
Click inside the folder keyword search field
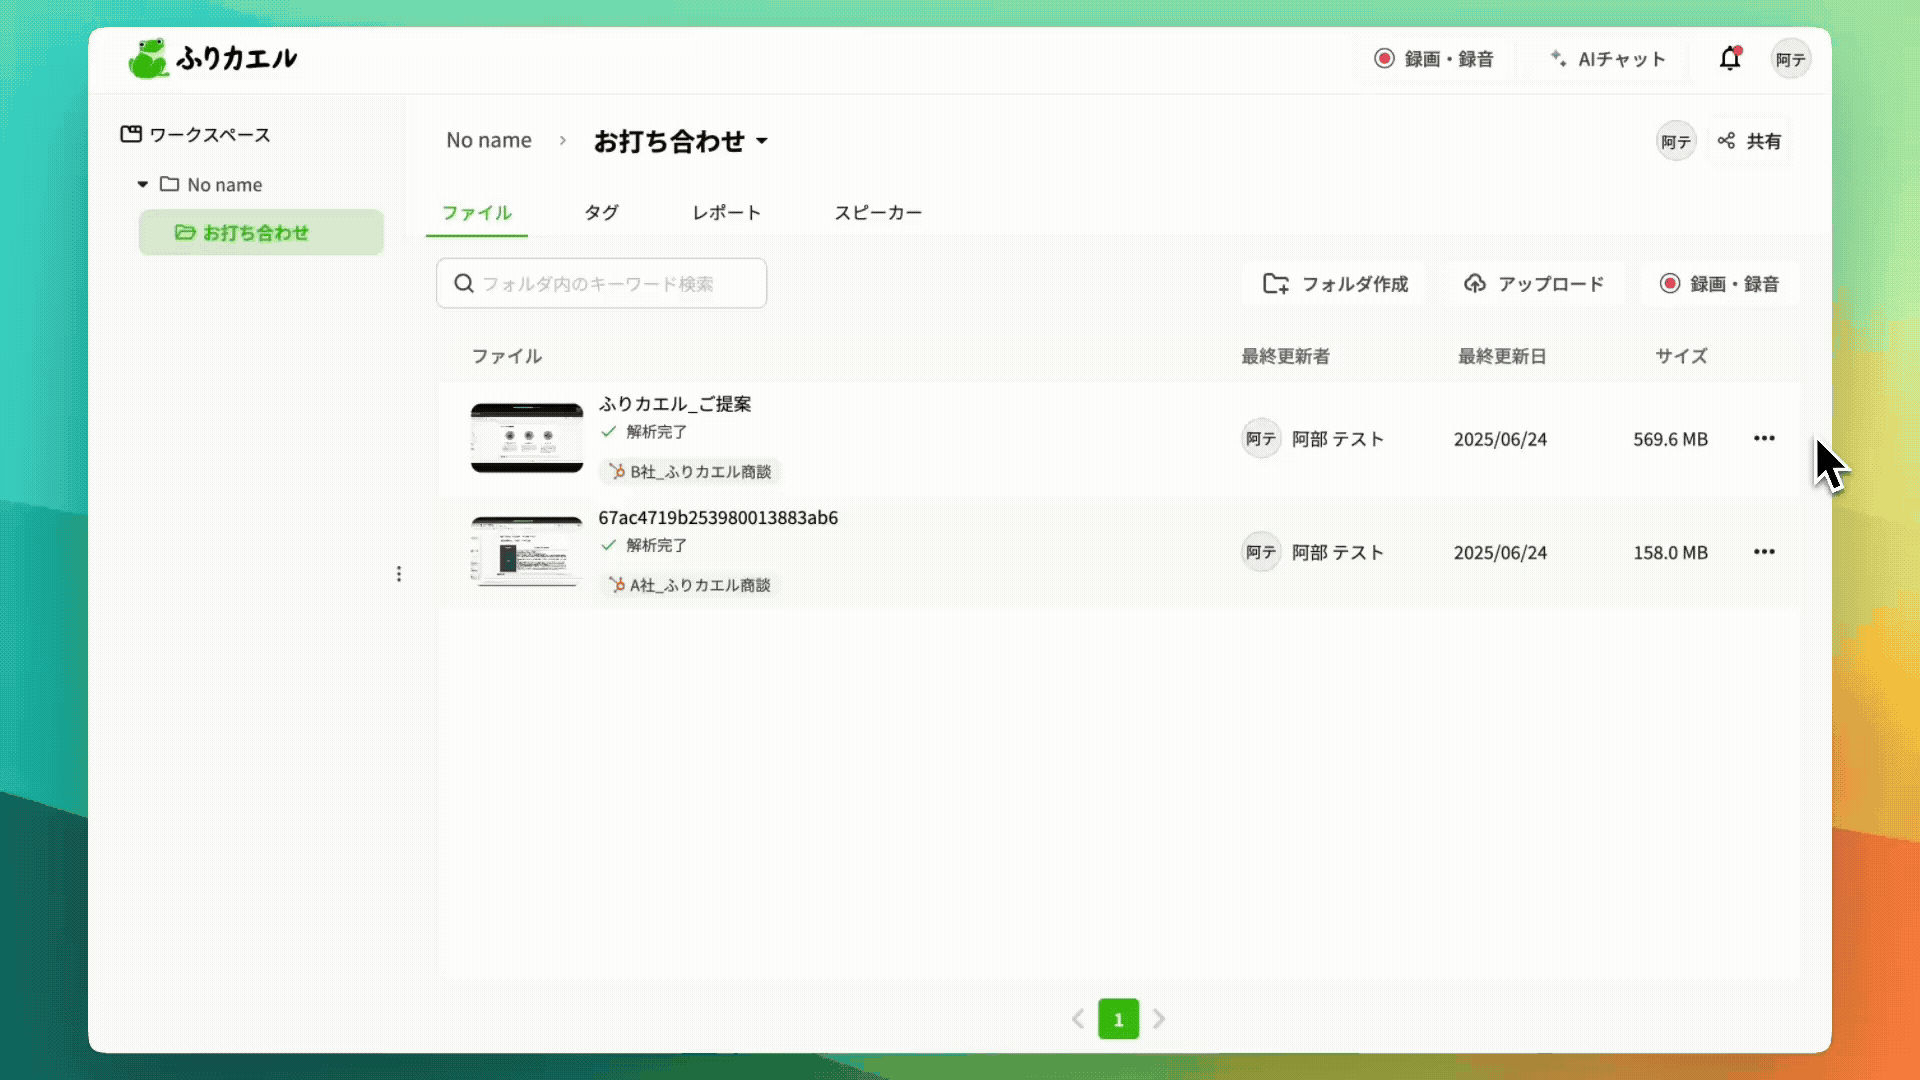coord(600,283)
